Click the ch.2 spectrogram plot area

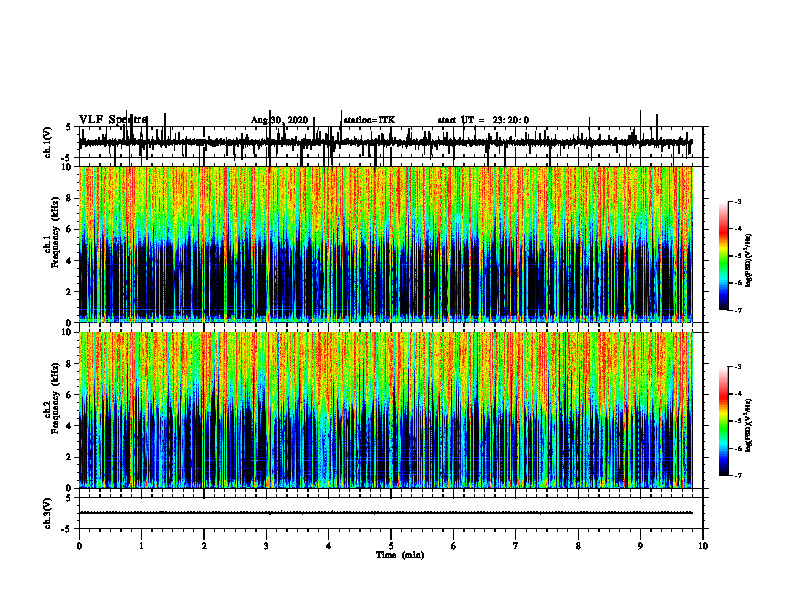[385, 410]
